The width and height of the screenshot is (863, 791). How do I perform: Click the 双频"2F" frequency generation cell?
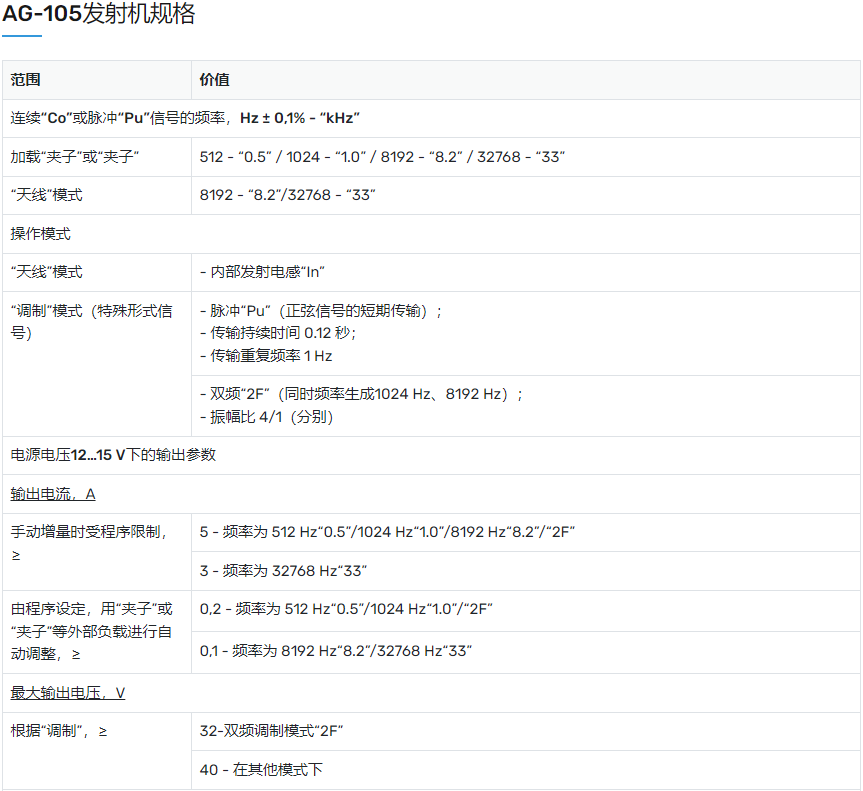[x=361, y=395]
